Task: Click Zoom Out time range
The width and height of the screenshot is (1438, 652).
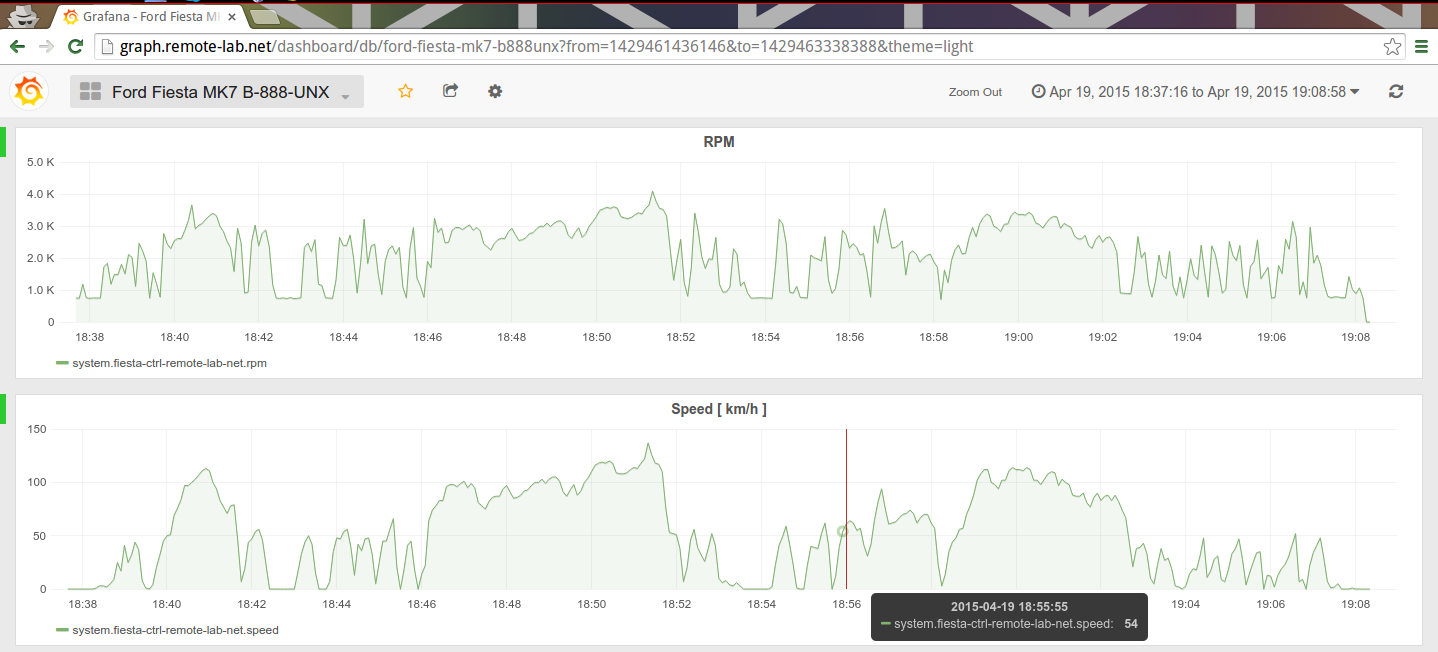Action: (975, 92)
